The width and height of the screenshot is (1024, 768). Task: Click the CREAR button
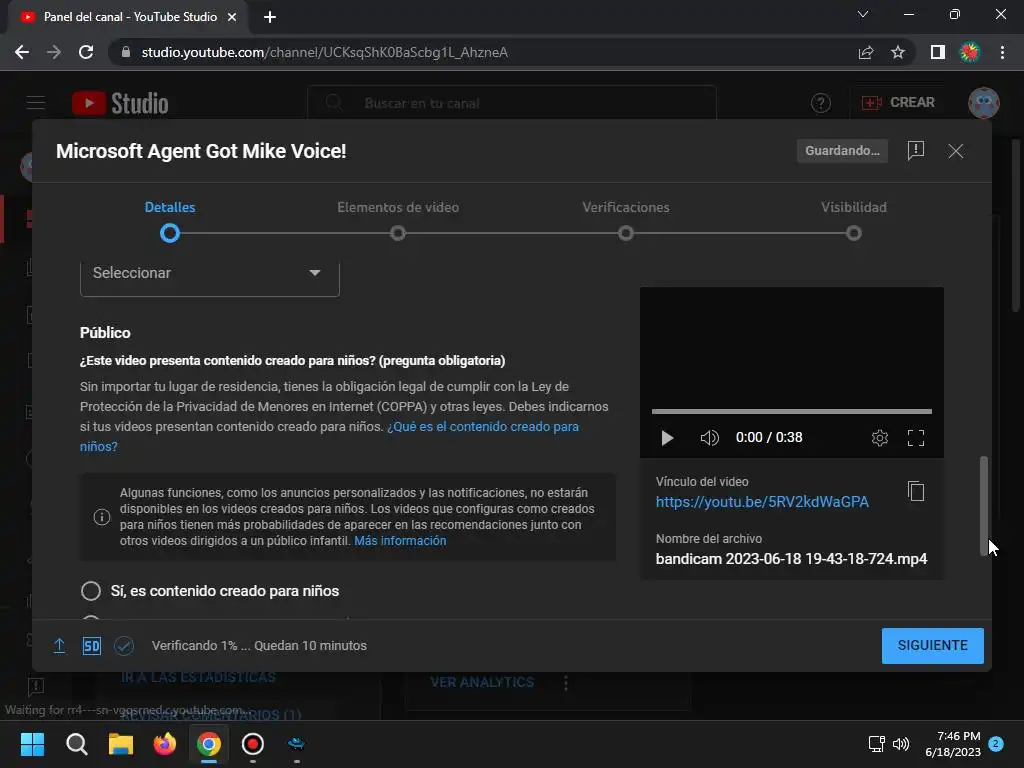(898, 103)
